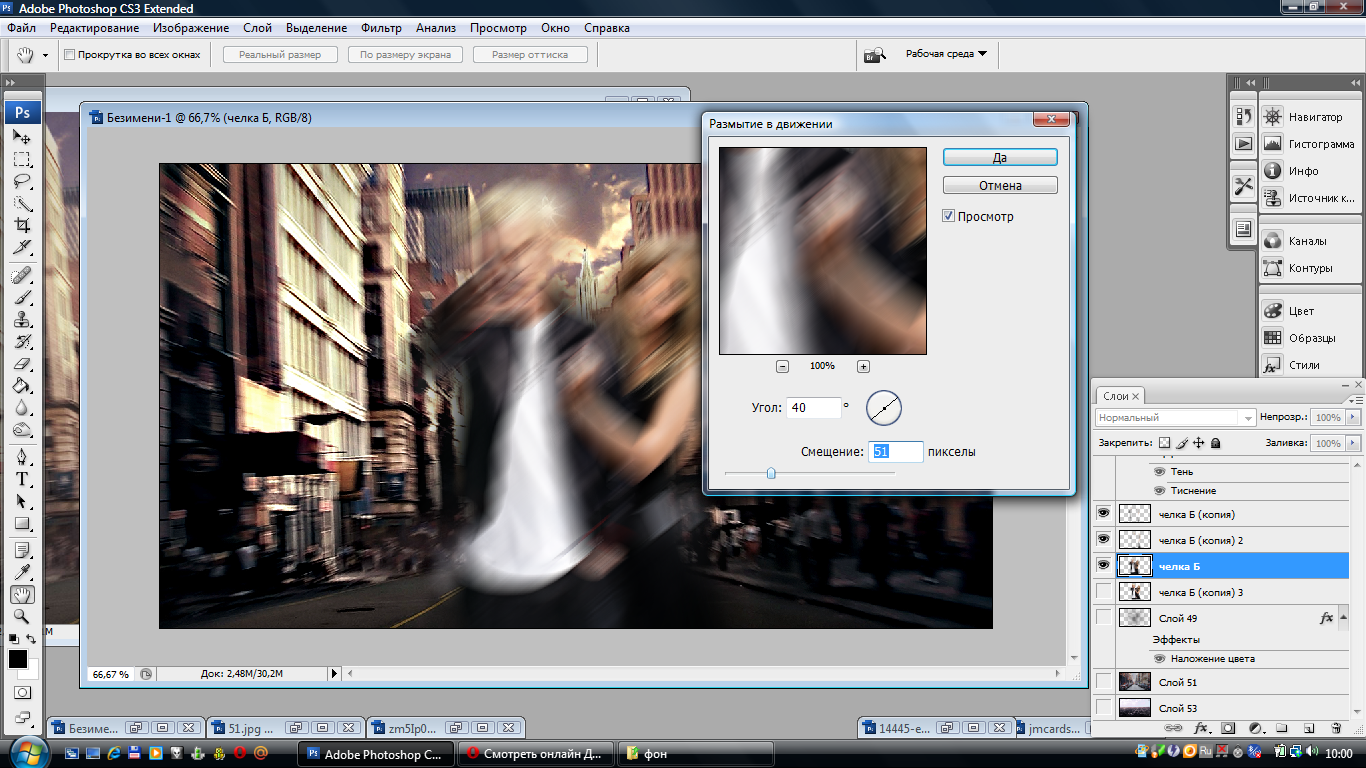Hide the челка Б (копия) 2 layer
Image resolution: width=1366 pixels, height=768 pixels.
[x=1104, y=540]
